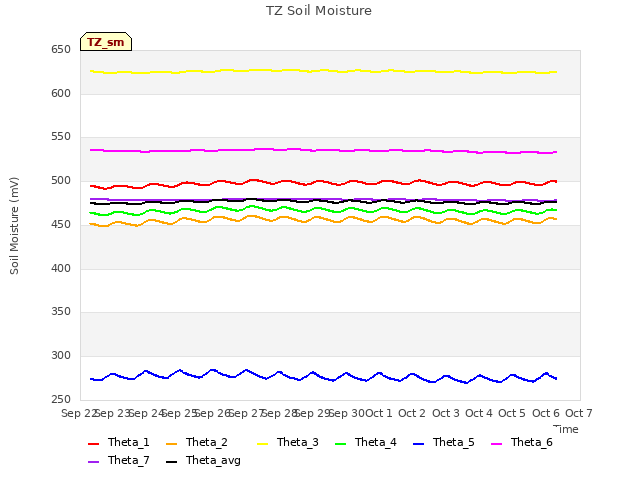
Task: Click the yellow Theta_3 data line
Action: (x=323, y=71)
